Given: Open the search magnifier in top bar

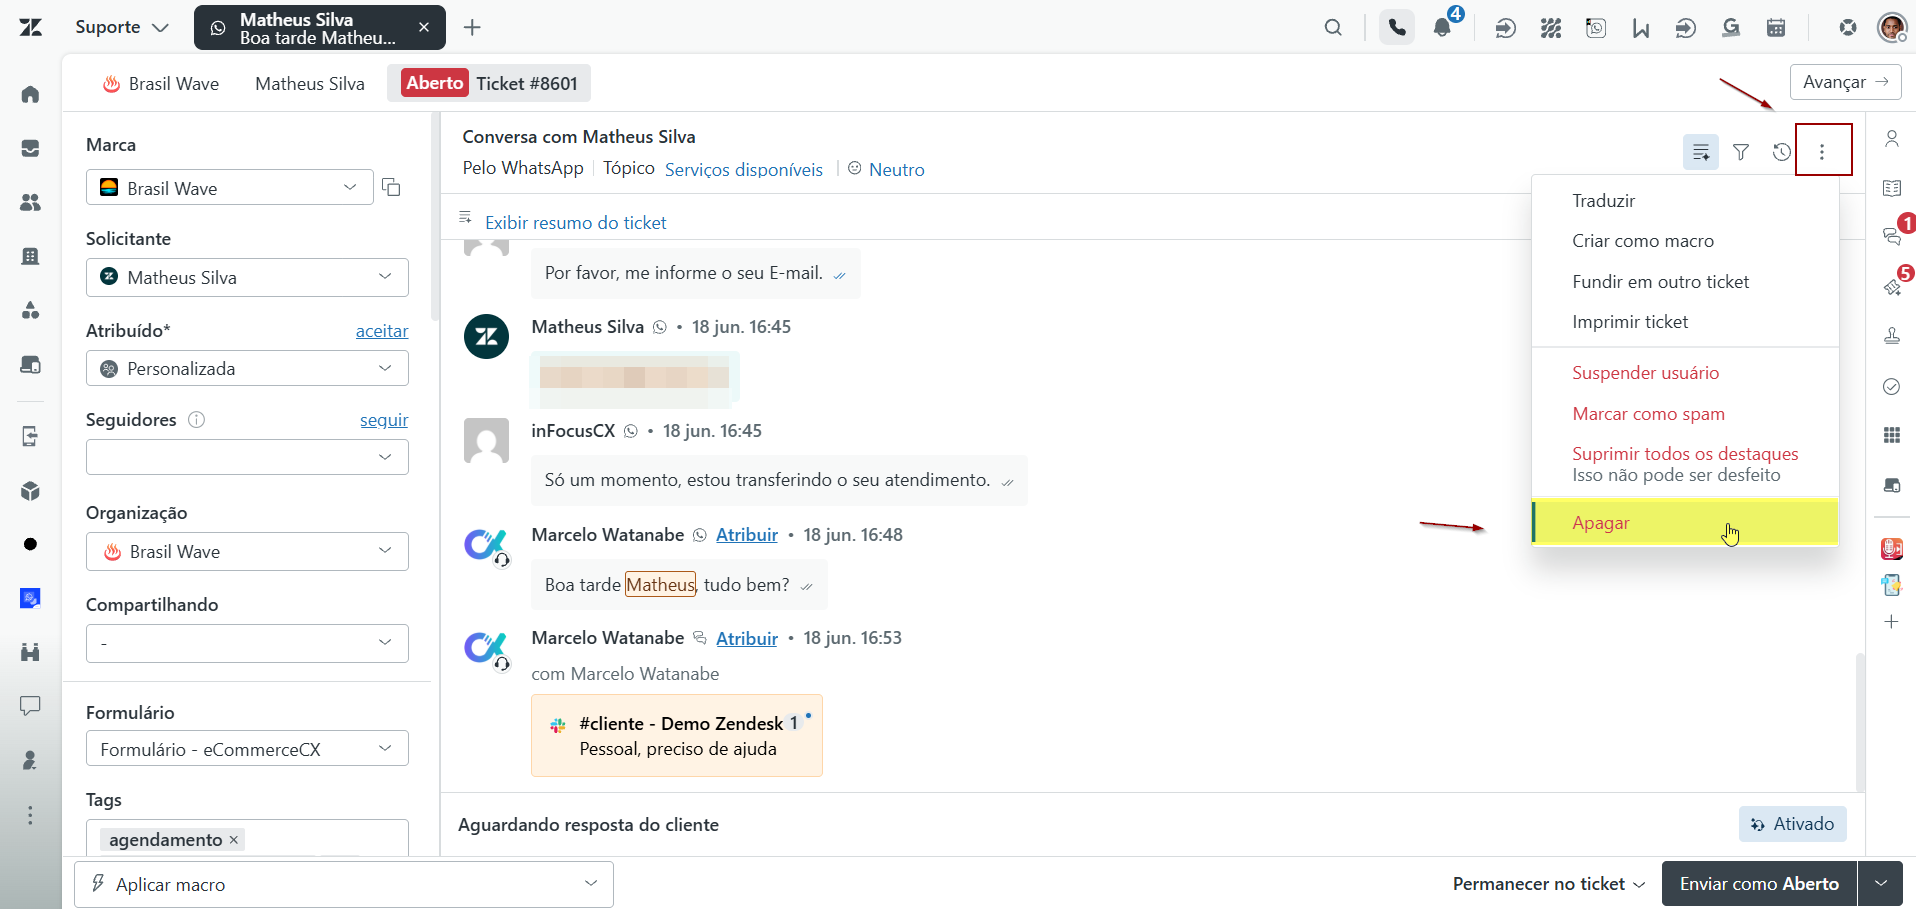Looking at the screenshot, I should point(1333,28).
